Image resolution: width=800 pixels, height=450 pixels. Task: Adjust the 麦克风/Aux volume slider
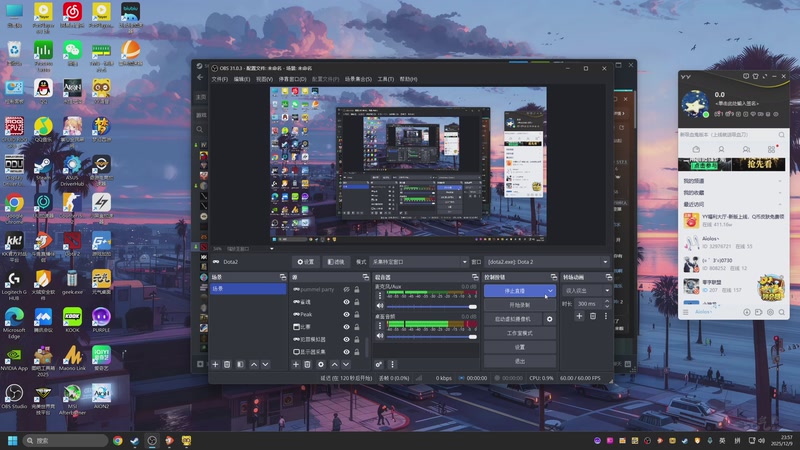click(431, 307)
